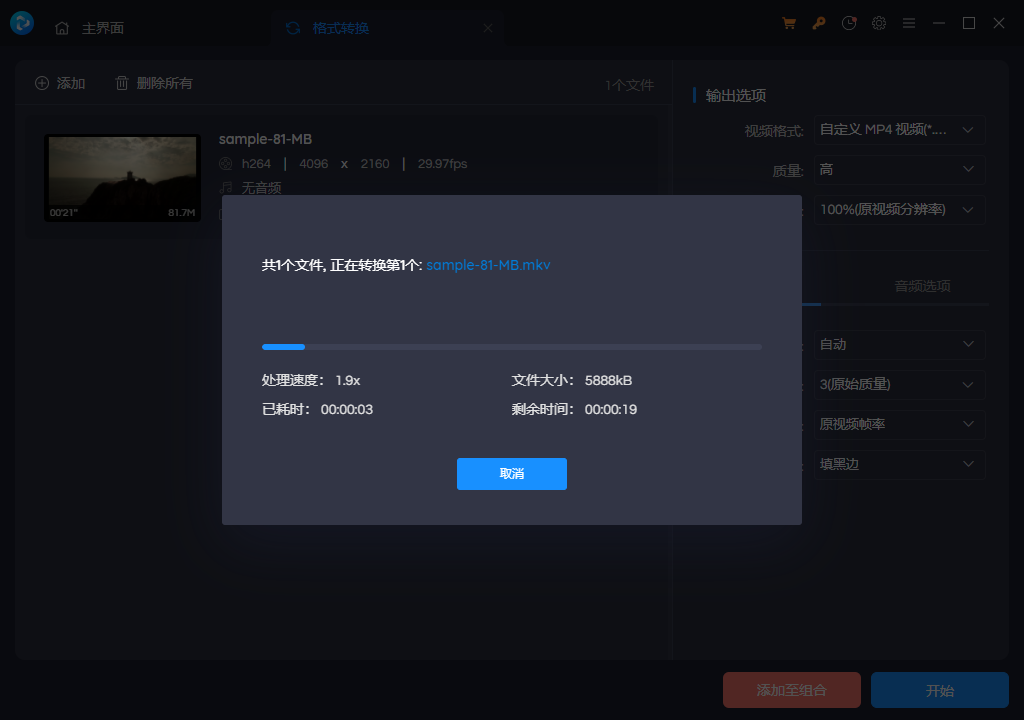Click the conversion progress bar
The width and height of the screenshot is (1024, 720).
511,346
